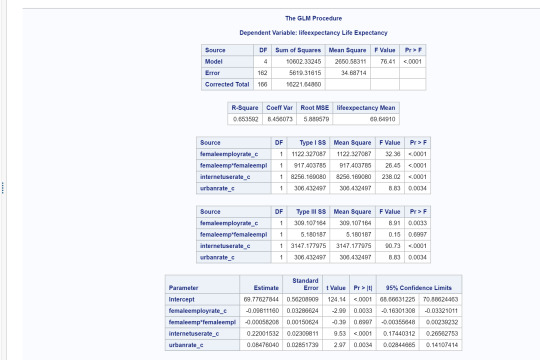540x360 pixels.
Task: Select Type I F Value 32.36
Action: pyautogui.click(x=393, y=154)
